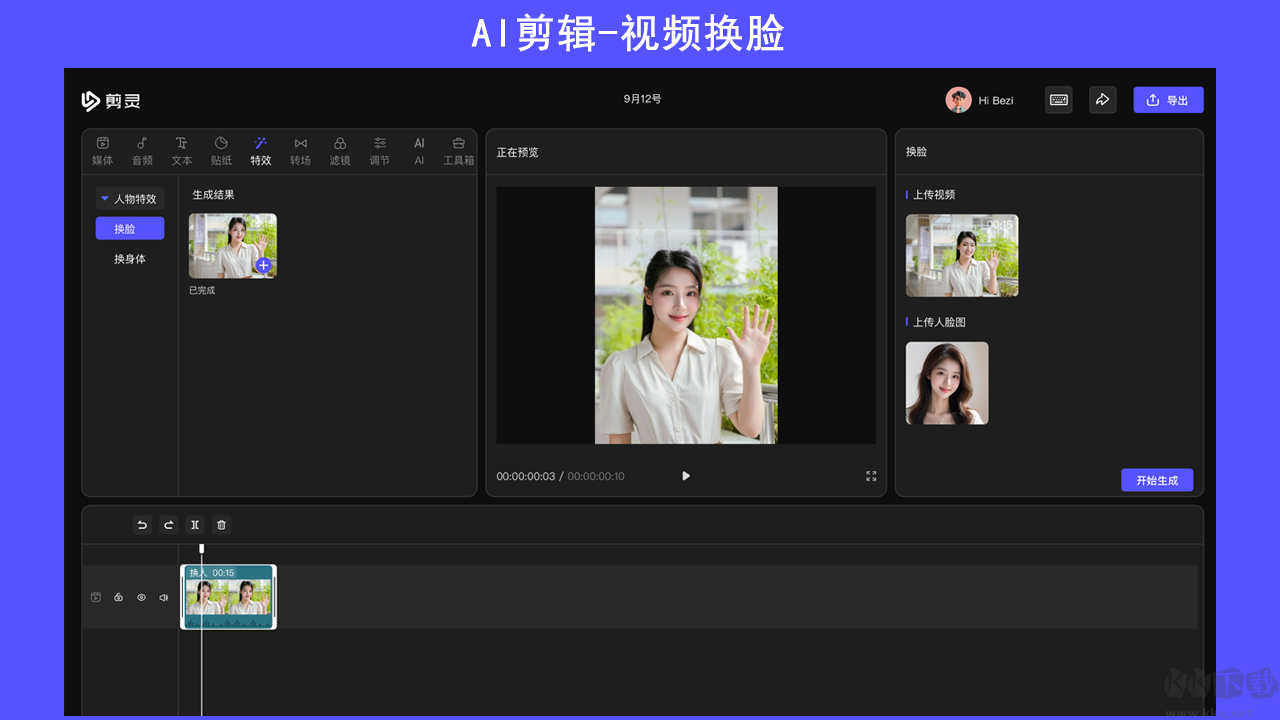Viewport: 1280px width, 720px height.
Task: Switch to the 转场 transitions panel
Action: (x=300, y=150)
